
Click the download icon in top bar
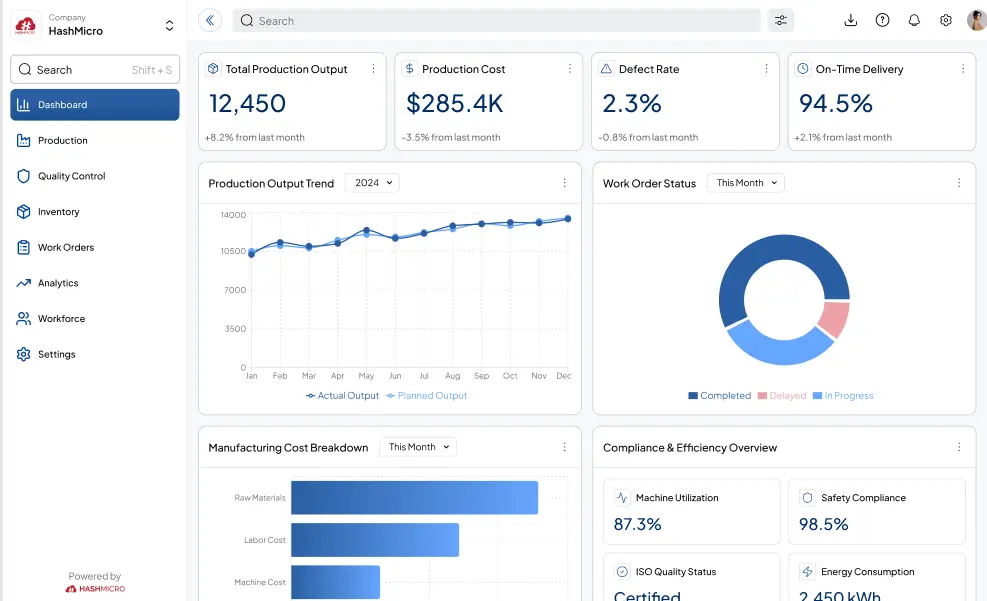851,20
